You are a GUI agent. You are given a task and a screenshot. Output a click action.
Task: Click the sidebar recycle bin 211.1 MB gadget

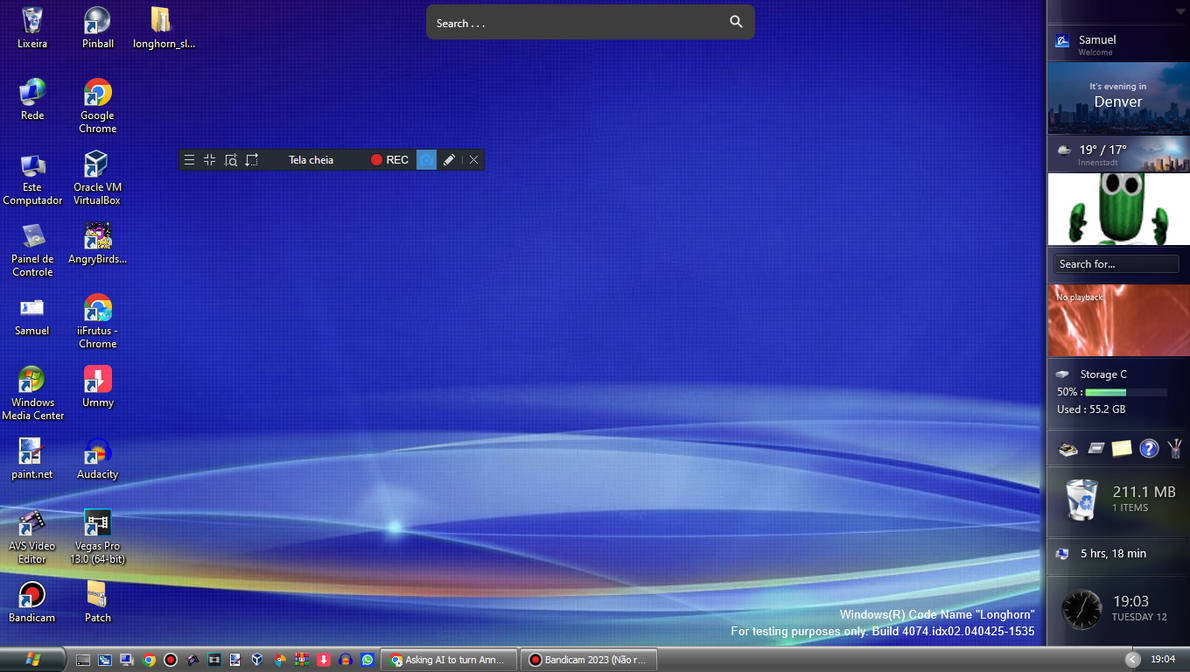pyautogui.click(x=1118, y=499)
